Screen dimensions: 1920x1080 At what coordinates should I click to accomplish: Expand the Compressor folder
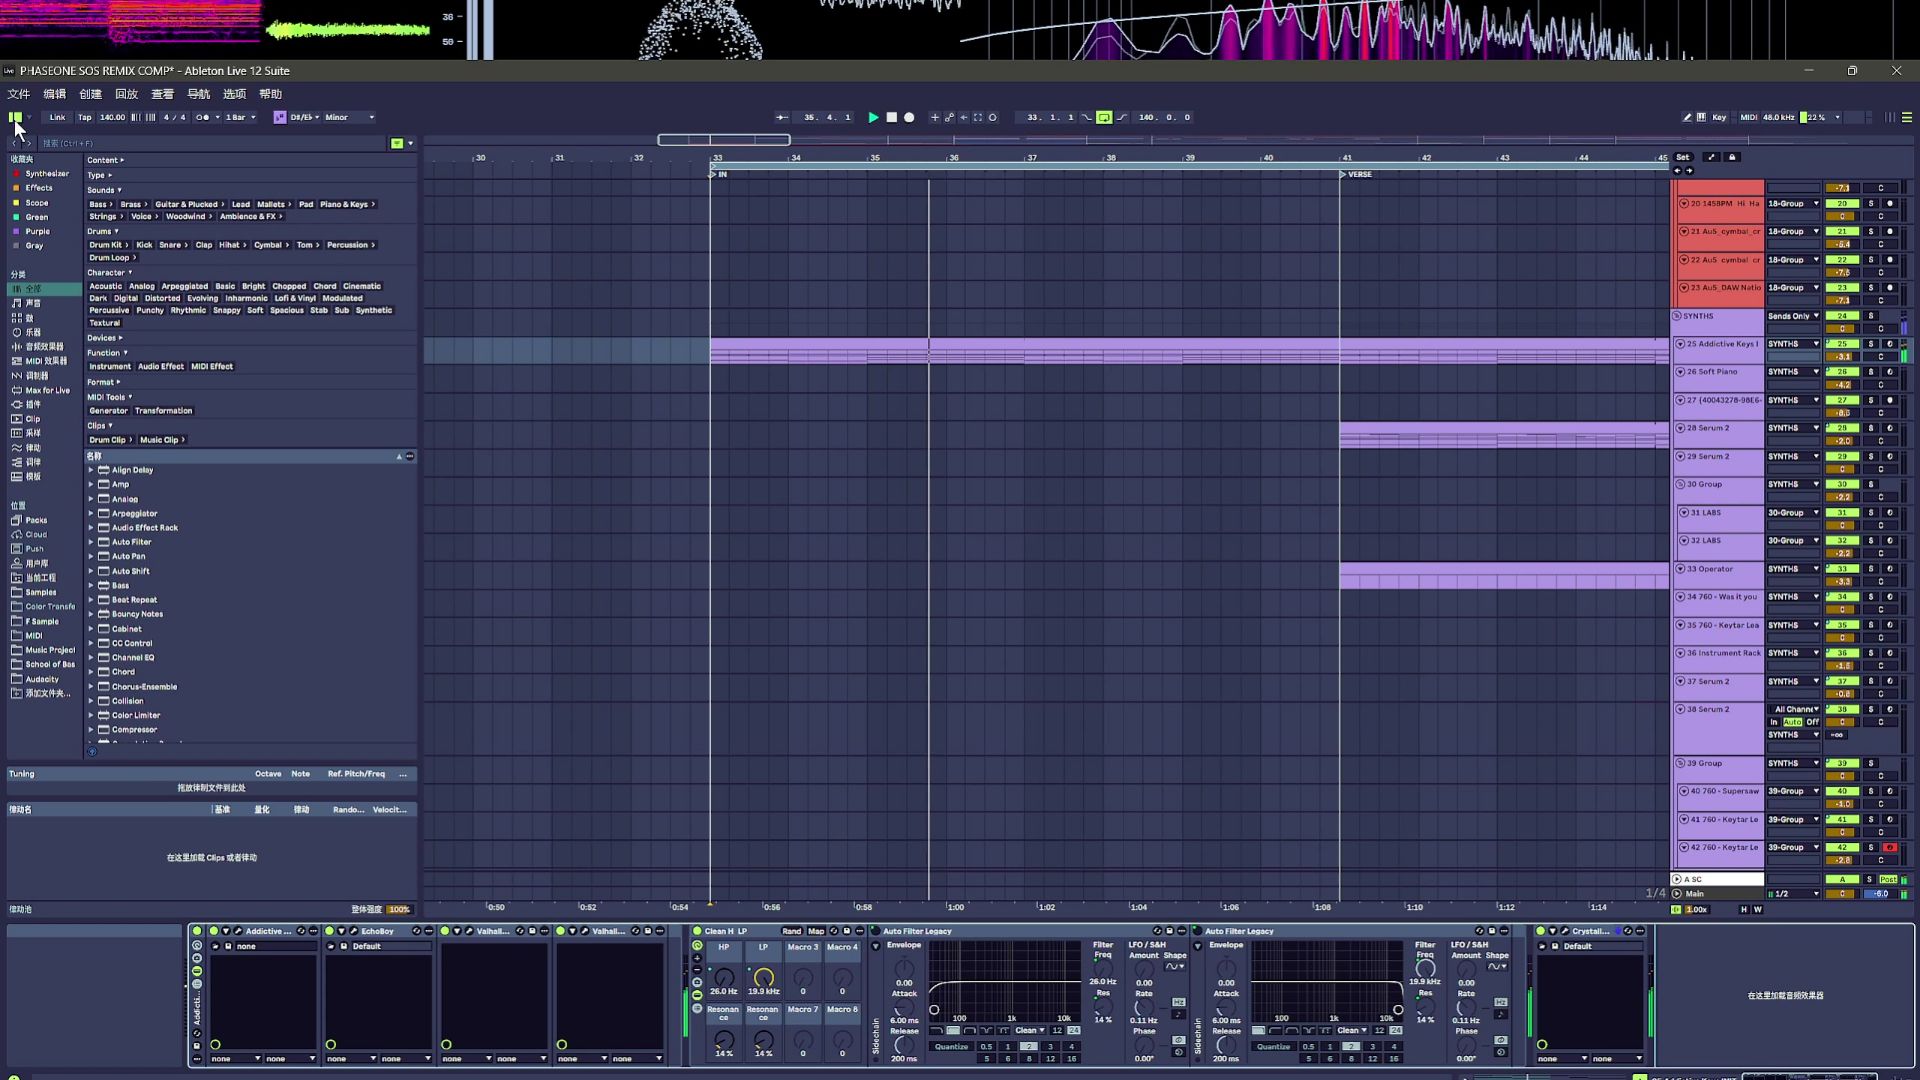91,730
